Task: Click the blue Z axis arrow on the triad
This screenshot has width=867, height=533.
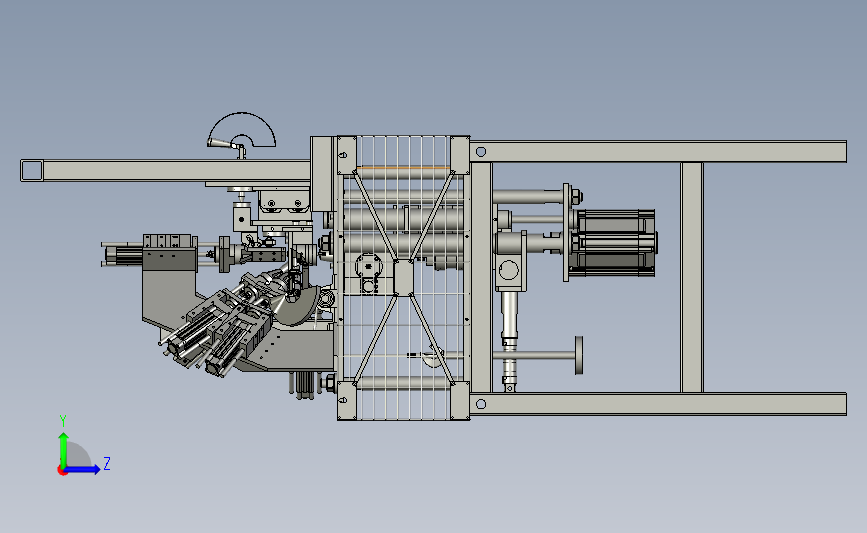Action: [83, 469]
